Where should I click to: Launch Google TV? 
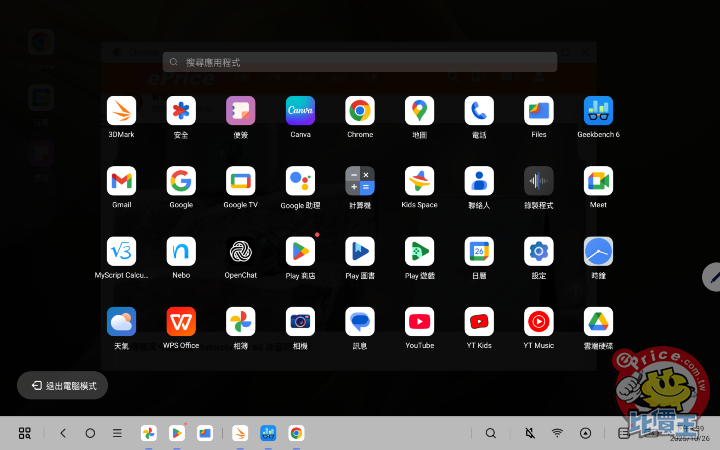click(241, 181)
